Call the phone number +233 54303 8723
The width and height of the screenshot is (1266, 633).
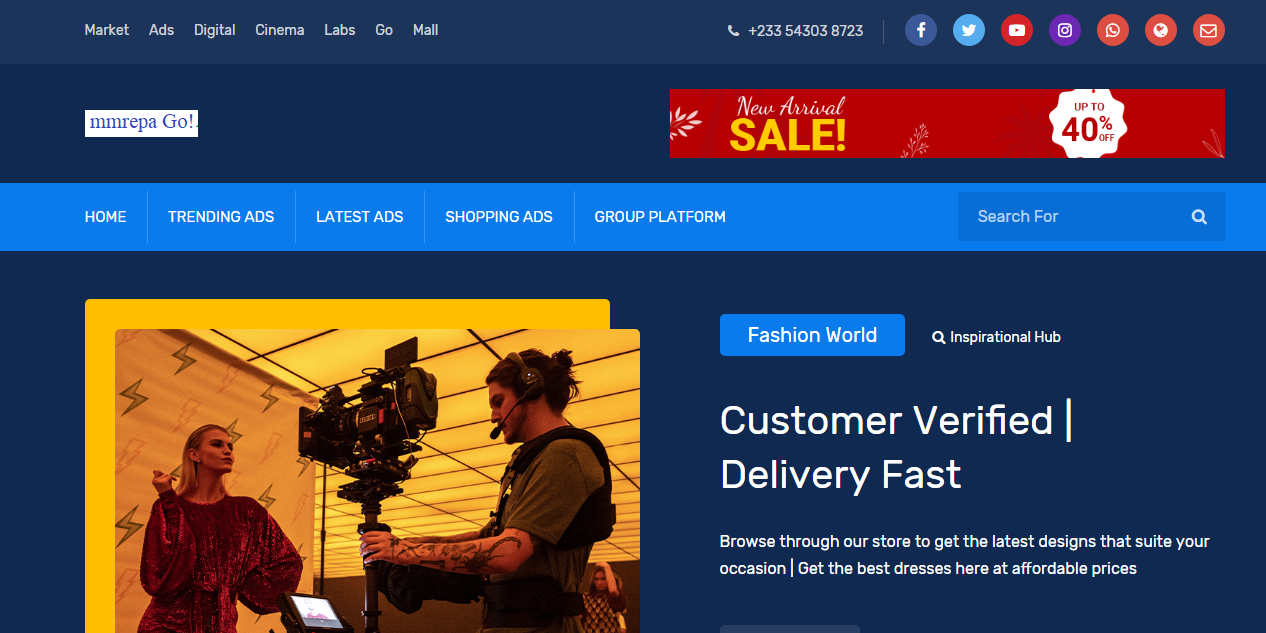pyautogui.click(x=805, y=31)
